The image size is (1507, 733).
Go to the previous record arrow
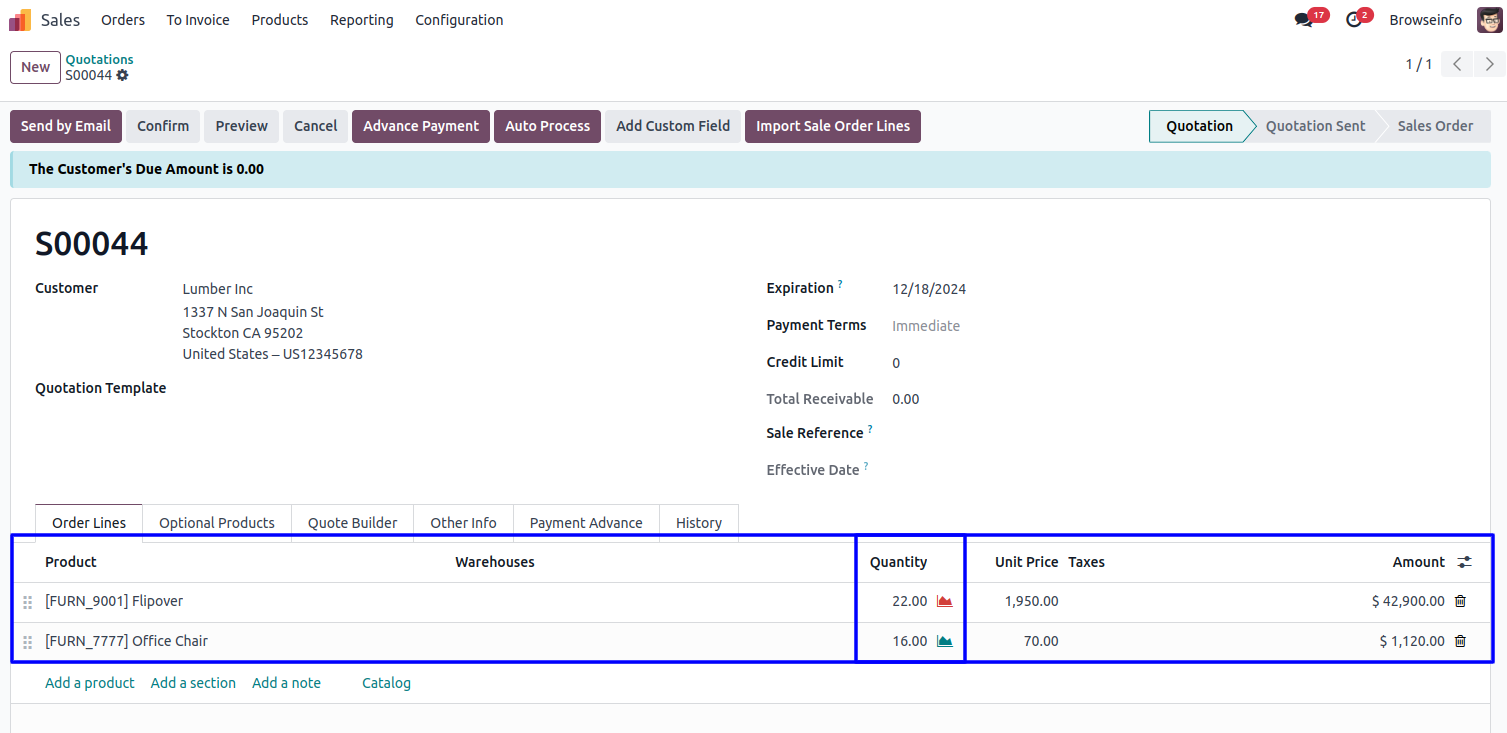1458,65
